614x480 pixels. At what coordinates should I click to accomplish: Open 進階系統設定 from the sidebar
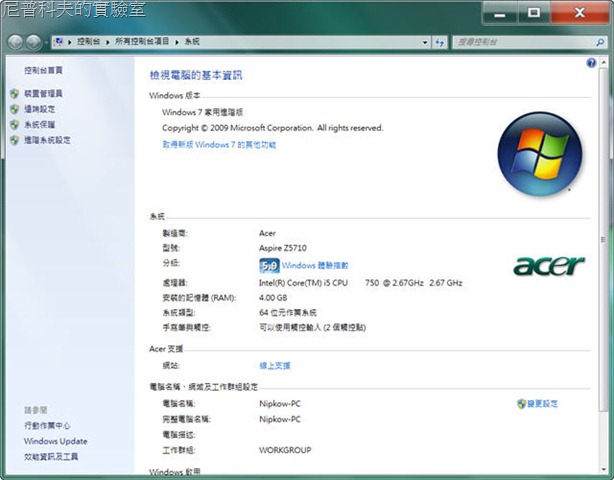(x=47, y=140)
